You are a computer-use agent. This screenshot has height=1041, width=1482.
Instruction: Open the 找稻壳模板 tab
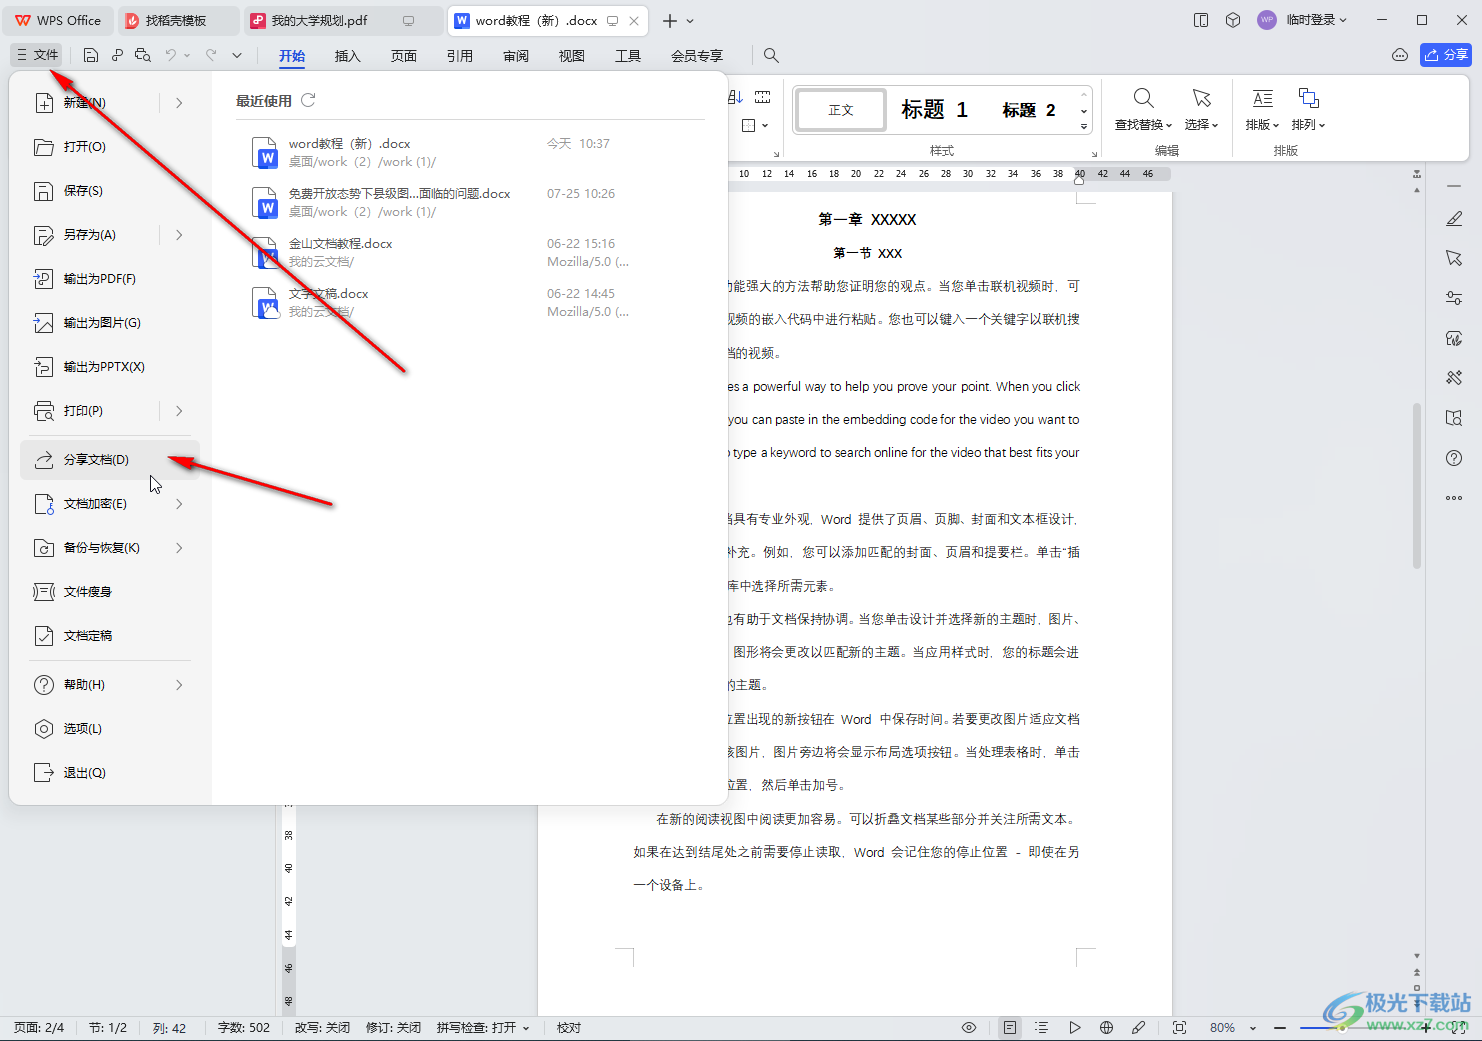tap(177, 20)
